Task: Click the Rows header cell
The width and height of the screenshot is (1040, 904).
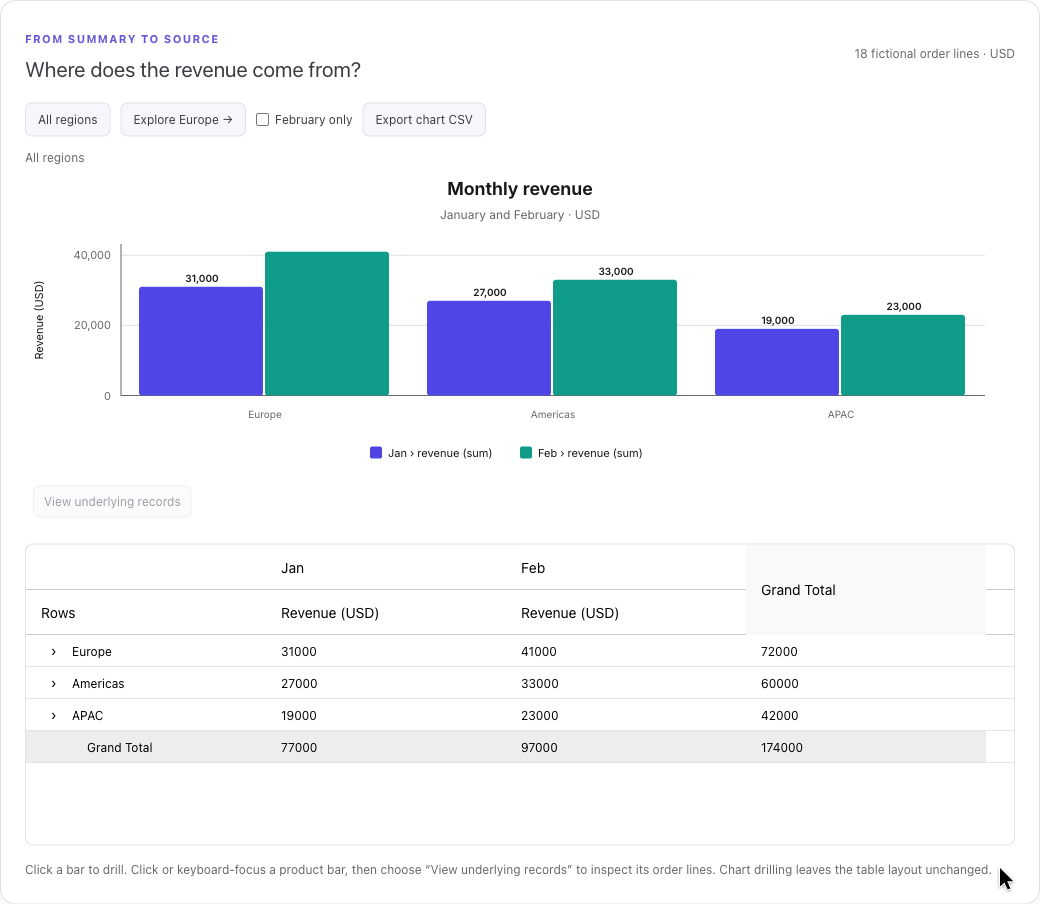Action: point(58,613)
